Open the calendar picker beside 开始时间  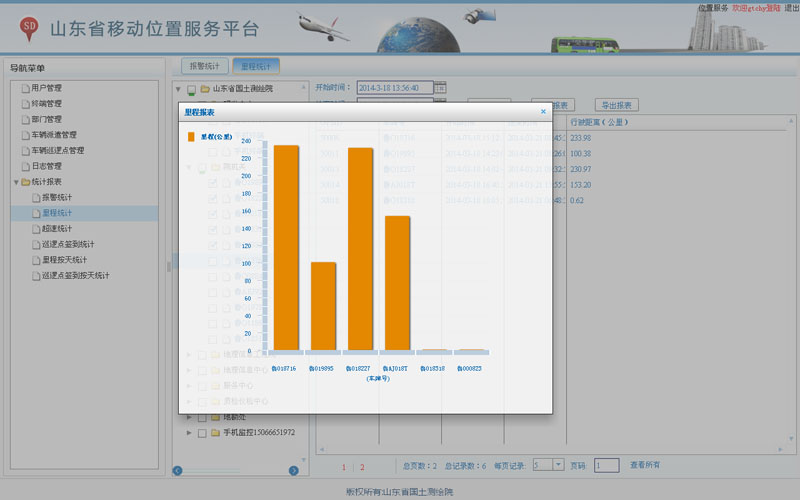(x=440, y=88)
